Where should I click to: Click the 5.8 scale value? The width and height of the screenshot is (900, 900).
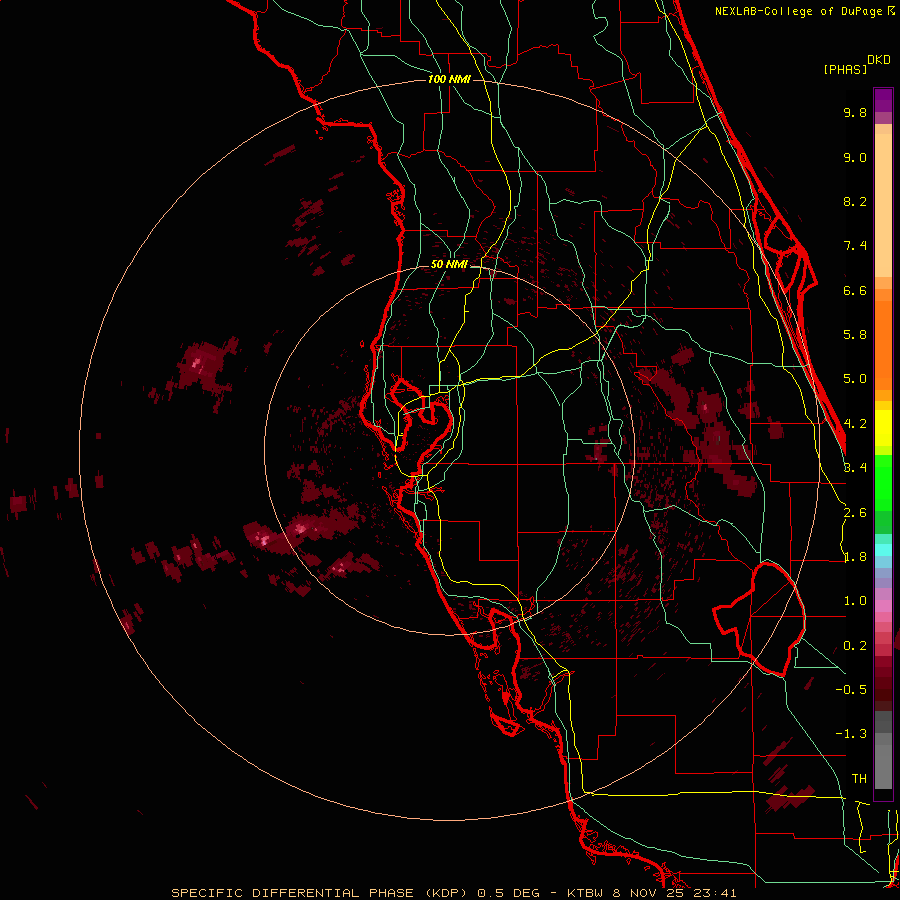point(855,335)
